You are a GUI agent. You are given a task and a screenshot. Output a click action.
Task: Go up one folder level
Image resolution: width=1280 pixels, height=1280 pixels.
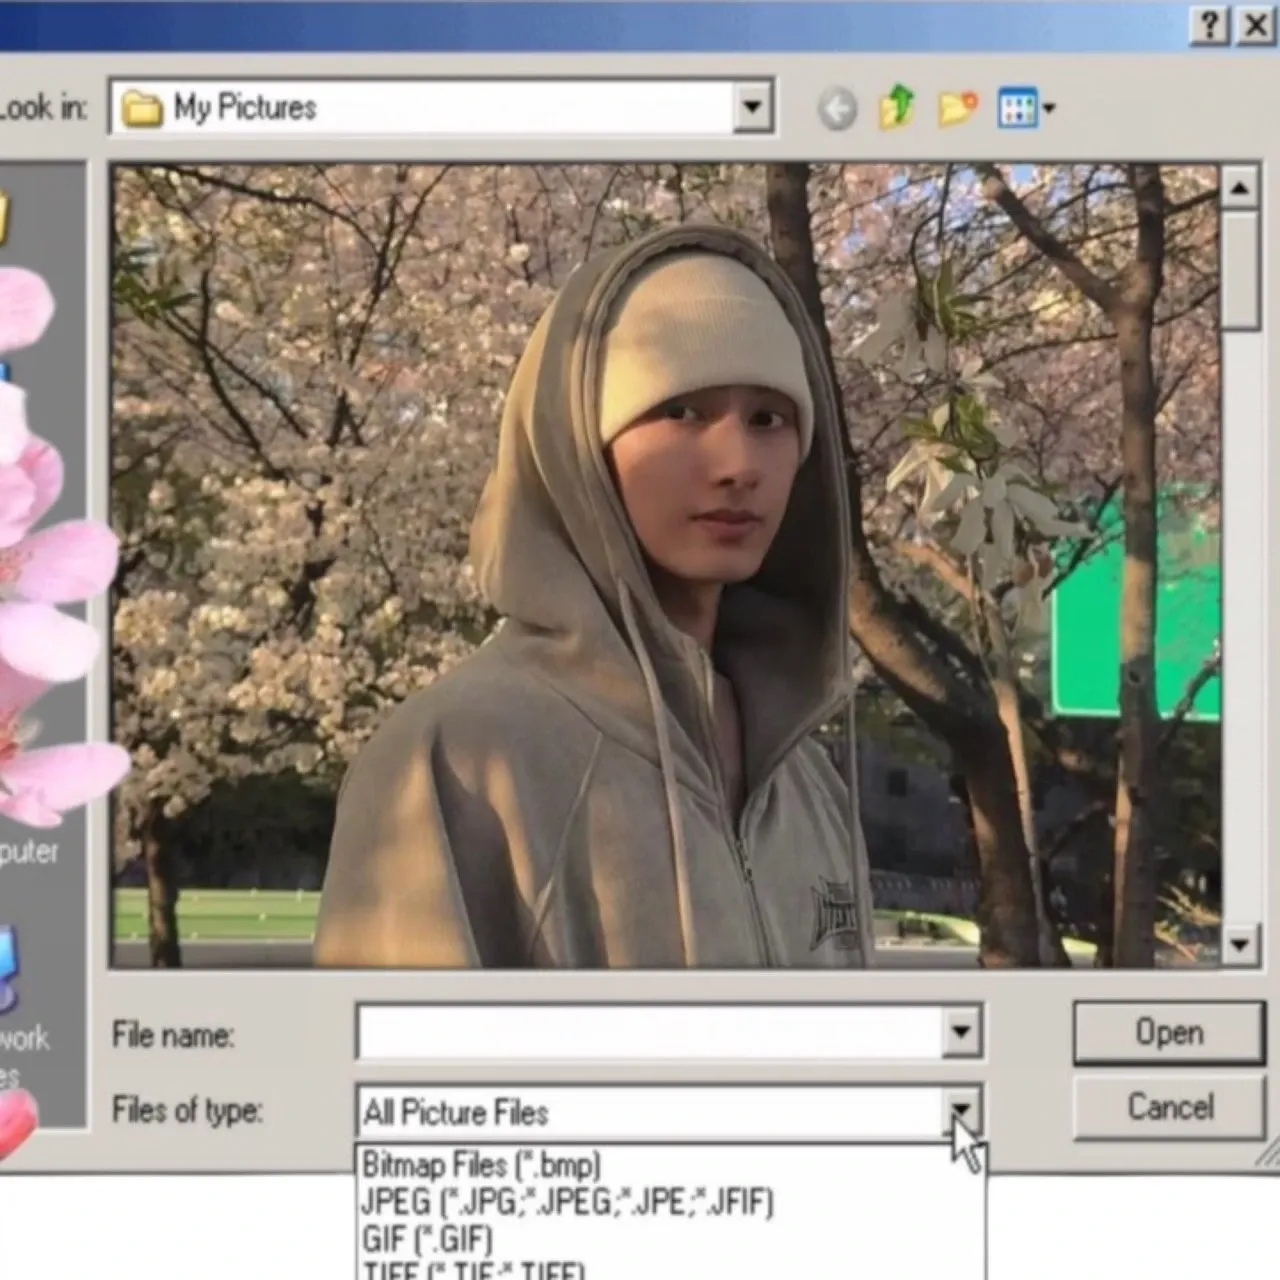pyautogui.click(x=897, y=106)
